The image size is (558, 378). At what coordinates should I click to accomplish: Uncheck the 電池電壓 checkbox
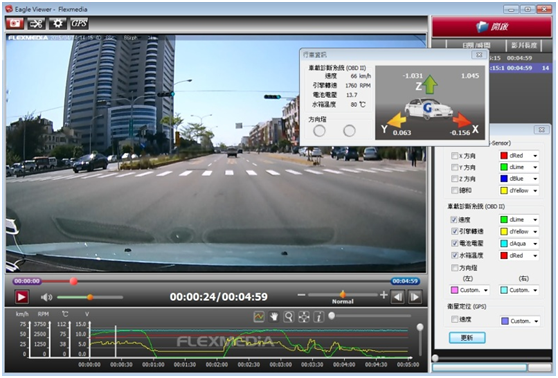click(454, 243)
